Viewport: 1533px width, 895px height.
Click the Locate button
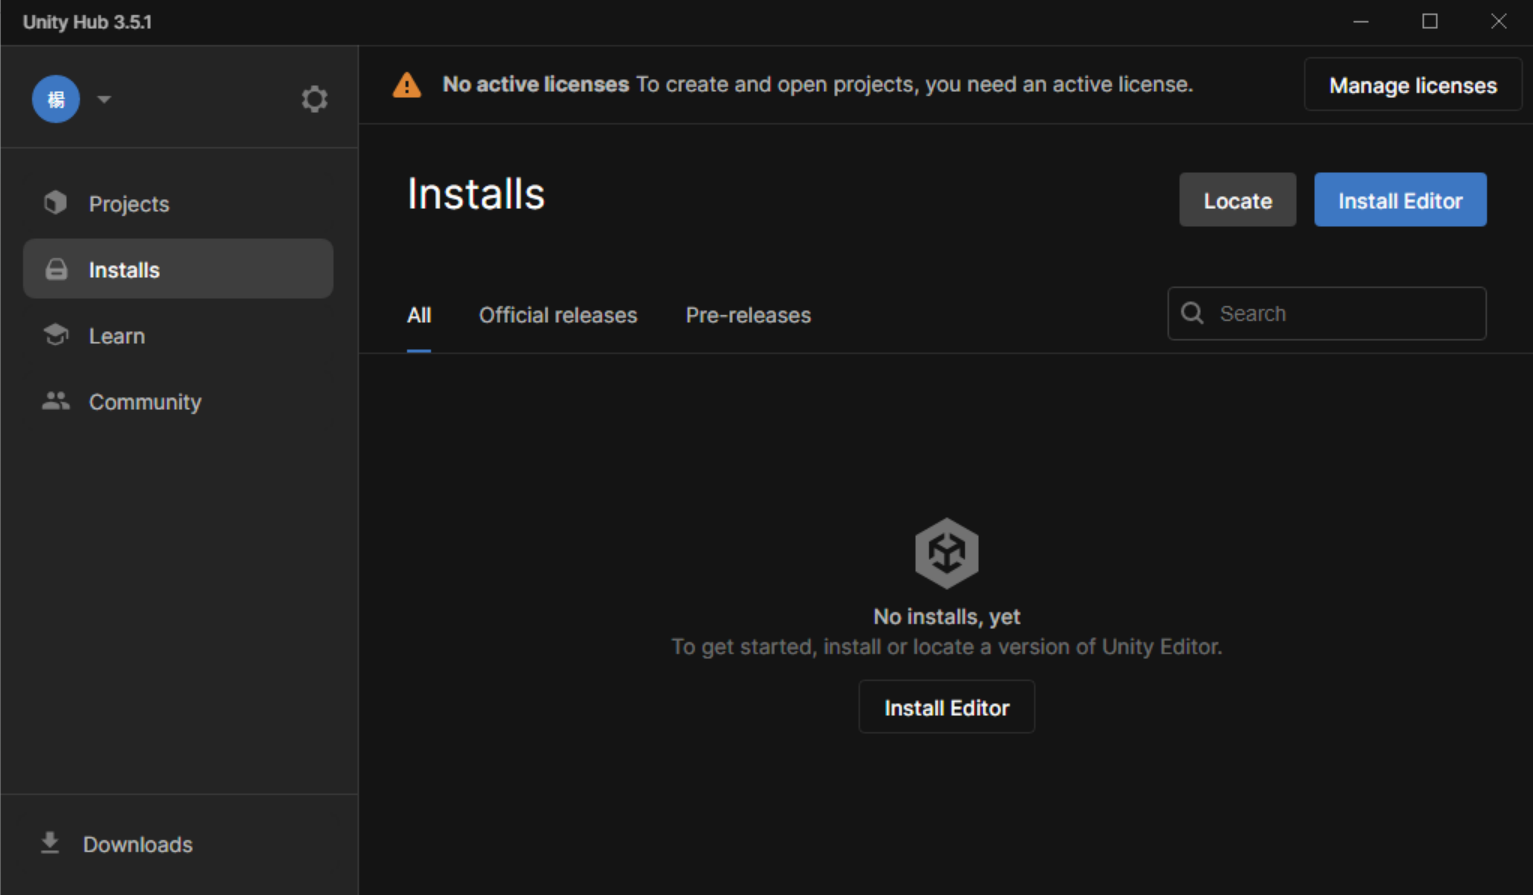(x=1238, y=200)
